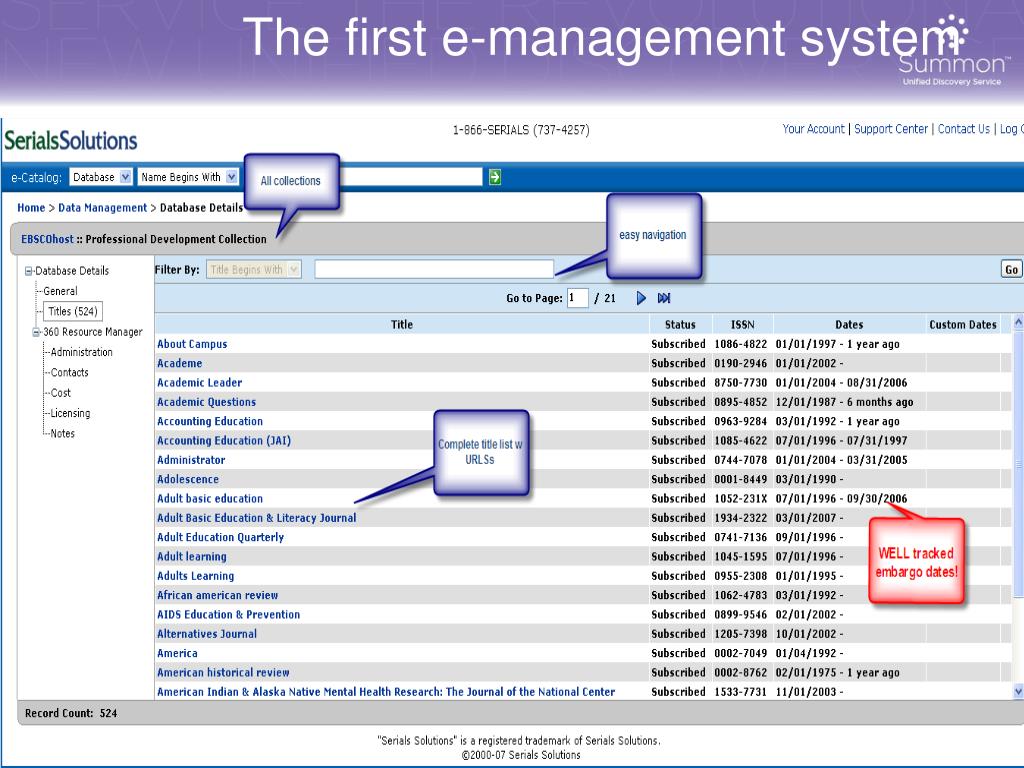The image size is (1024, 768).
Task: Click ISSN 1052-231X cell
Action: pyautogui.click(x=741, y=499)
